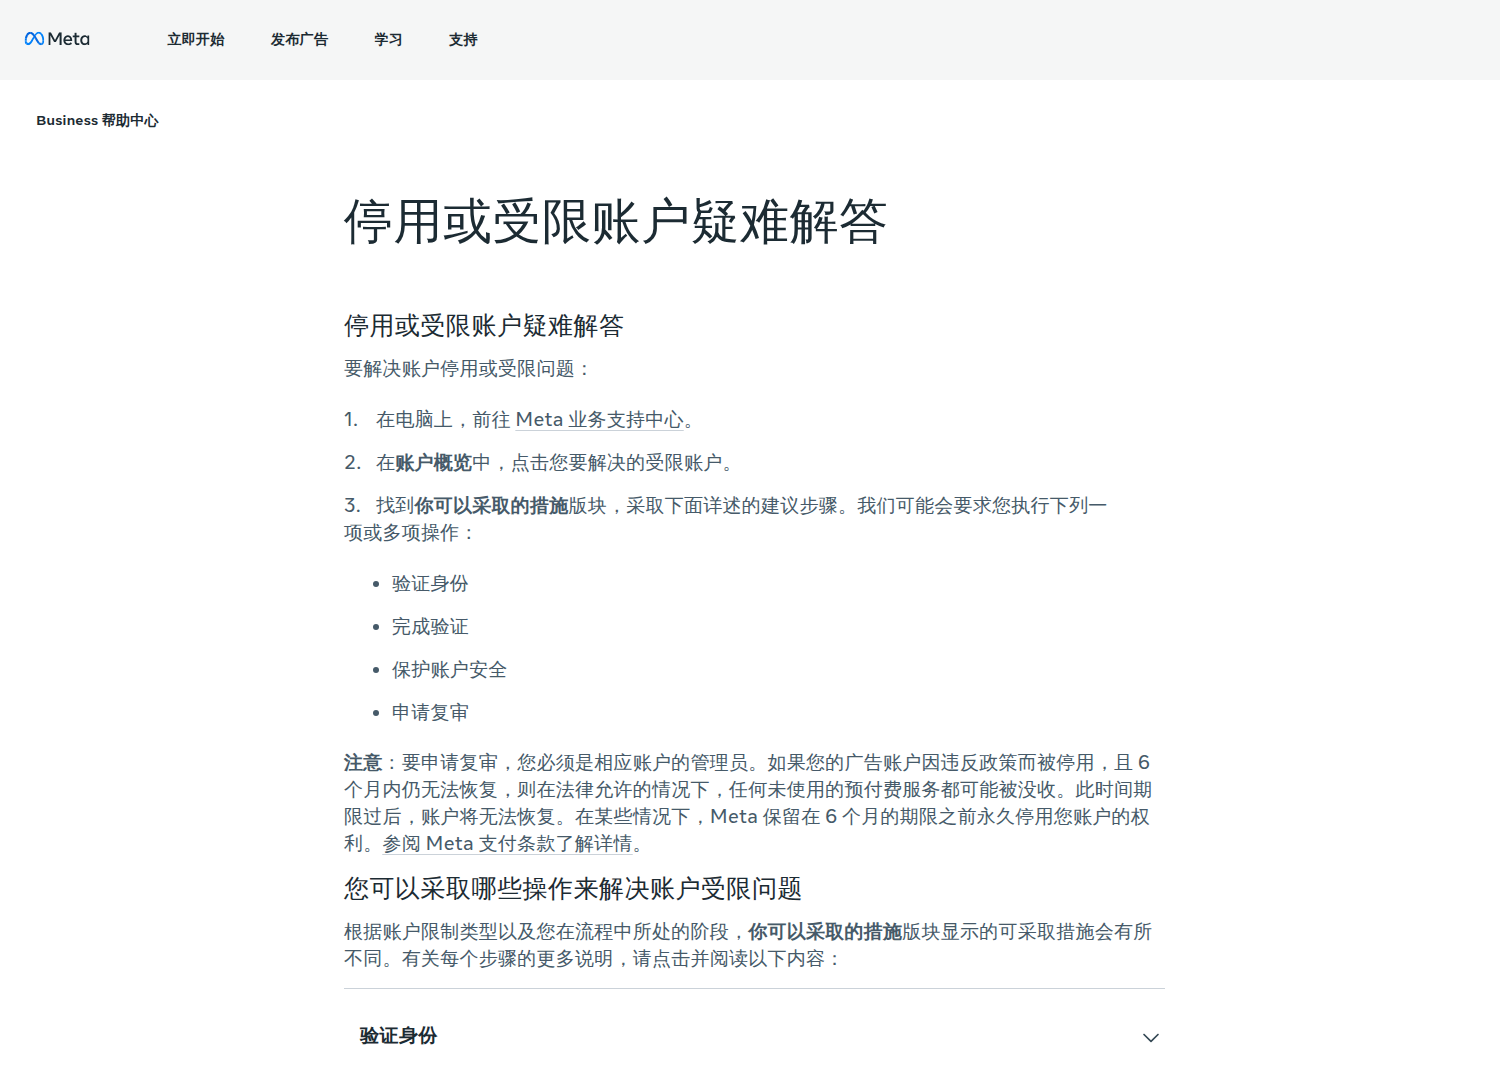
Task: Open the 学习 menu
Action: coord(388,40)
